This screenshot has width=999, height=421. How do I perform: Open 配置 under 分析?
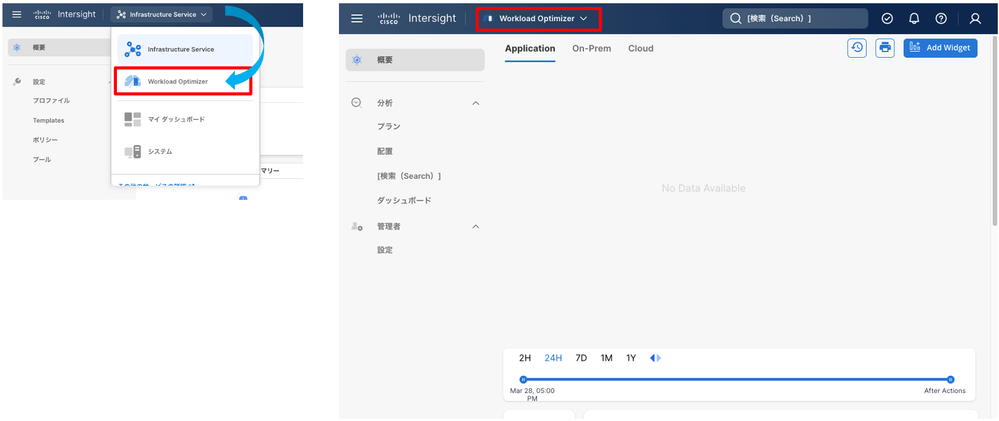(385, 152)
